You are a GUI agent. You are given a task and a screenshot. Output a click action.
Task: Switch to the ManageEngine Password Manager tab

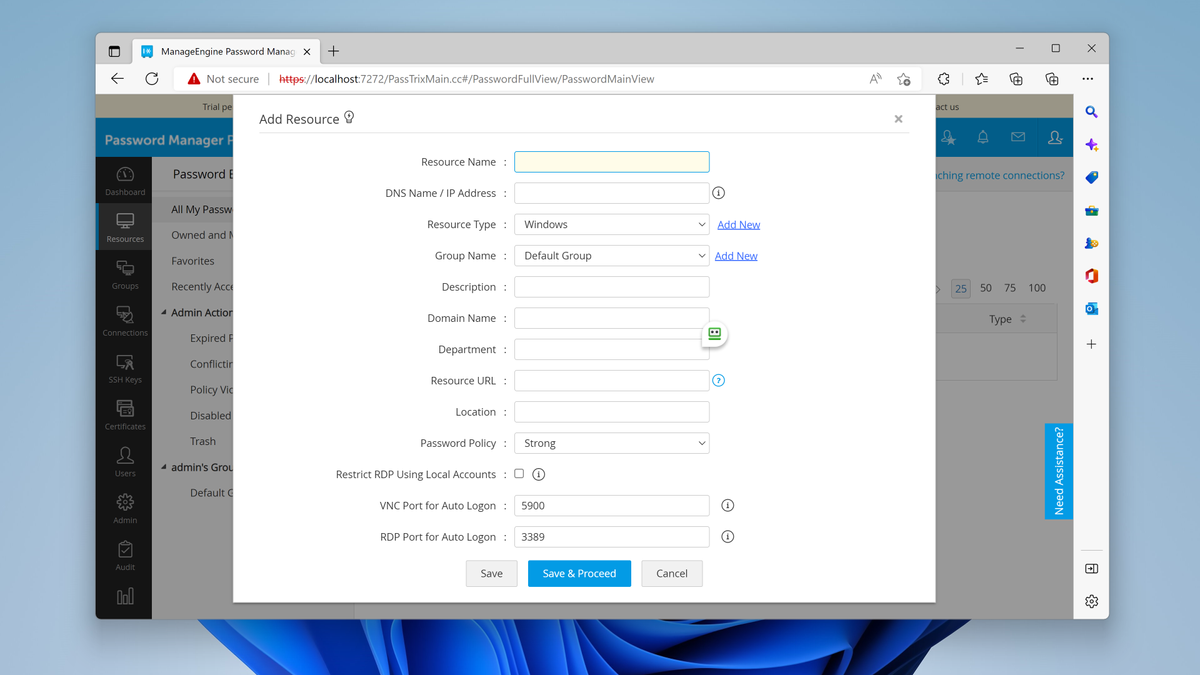(222, 50)
